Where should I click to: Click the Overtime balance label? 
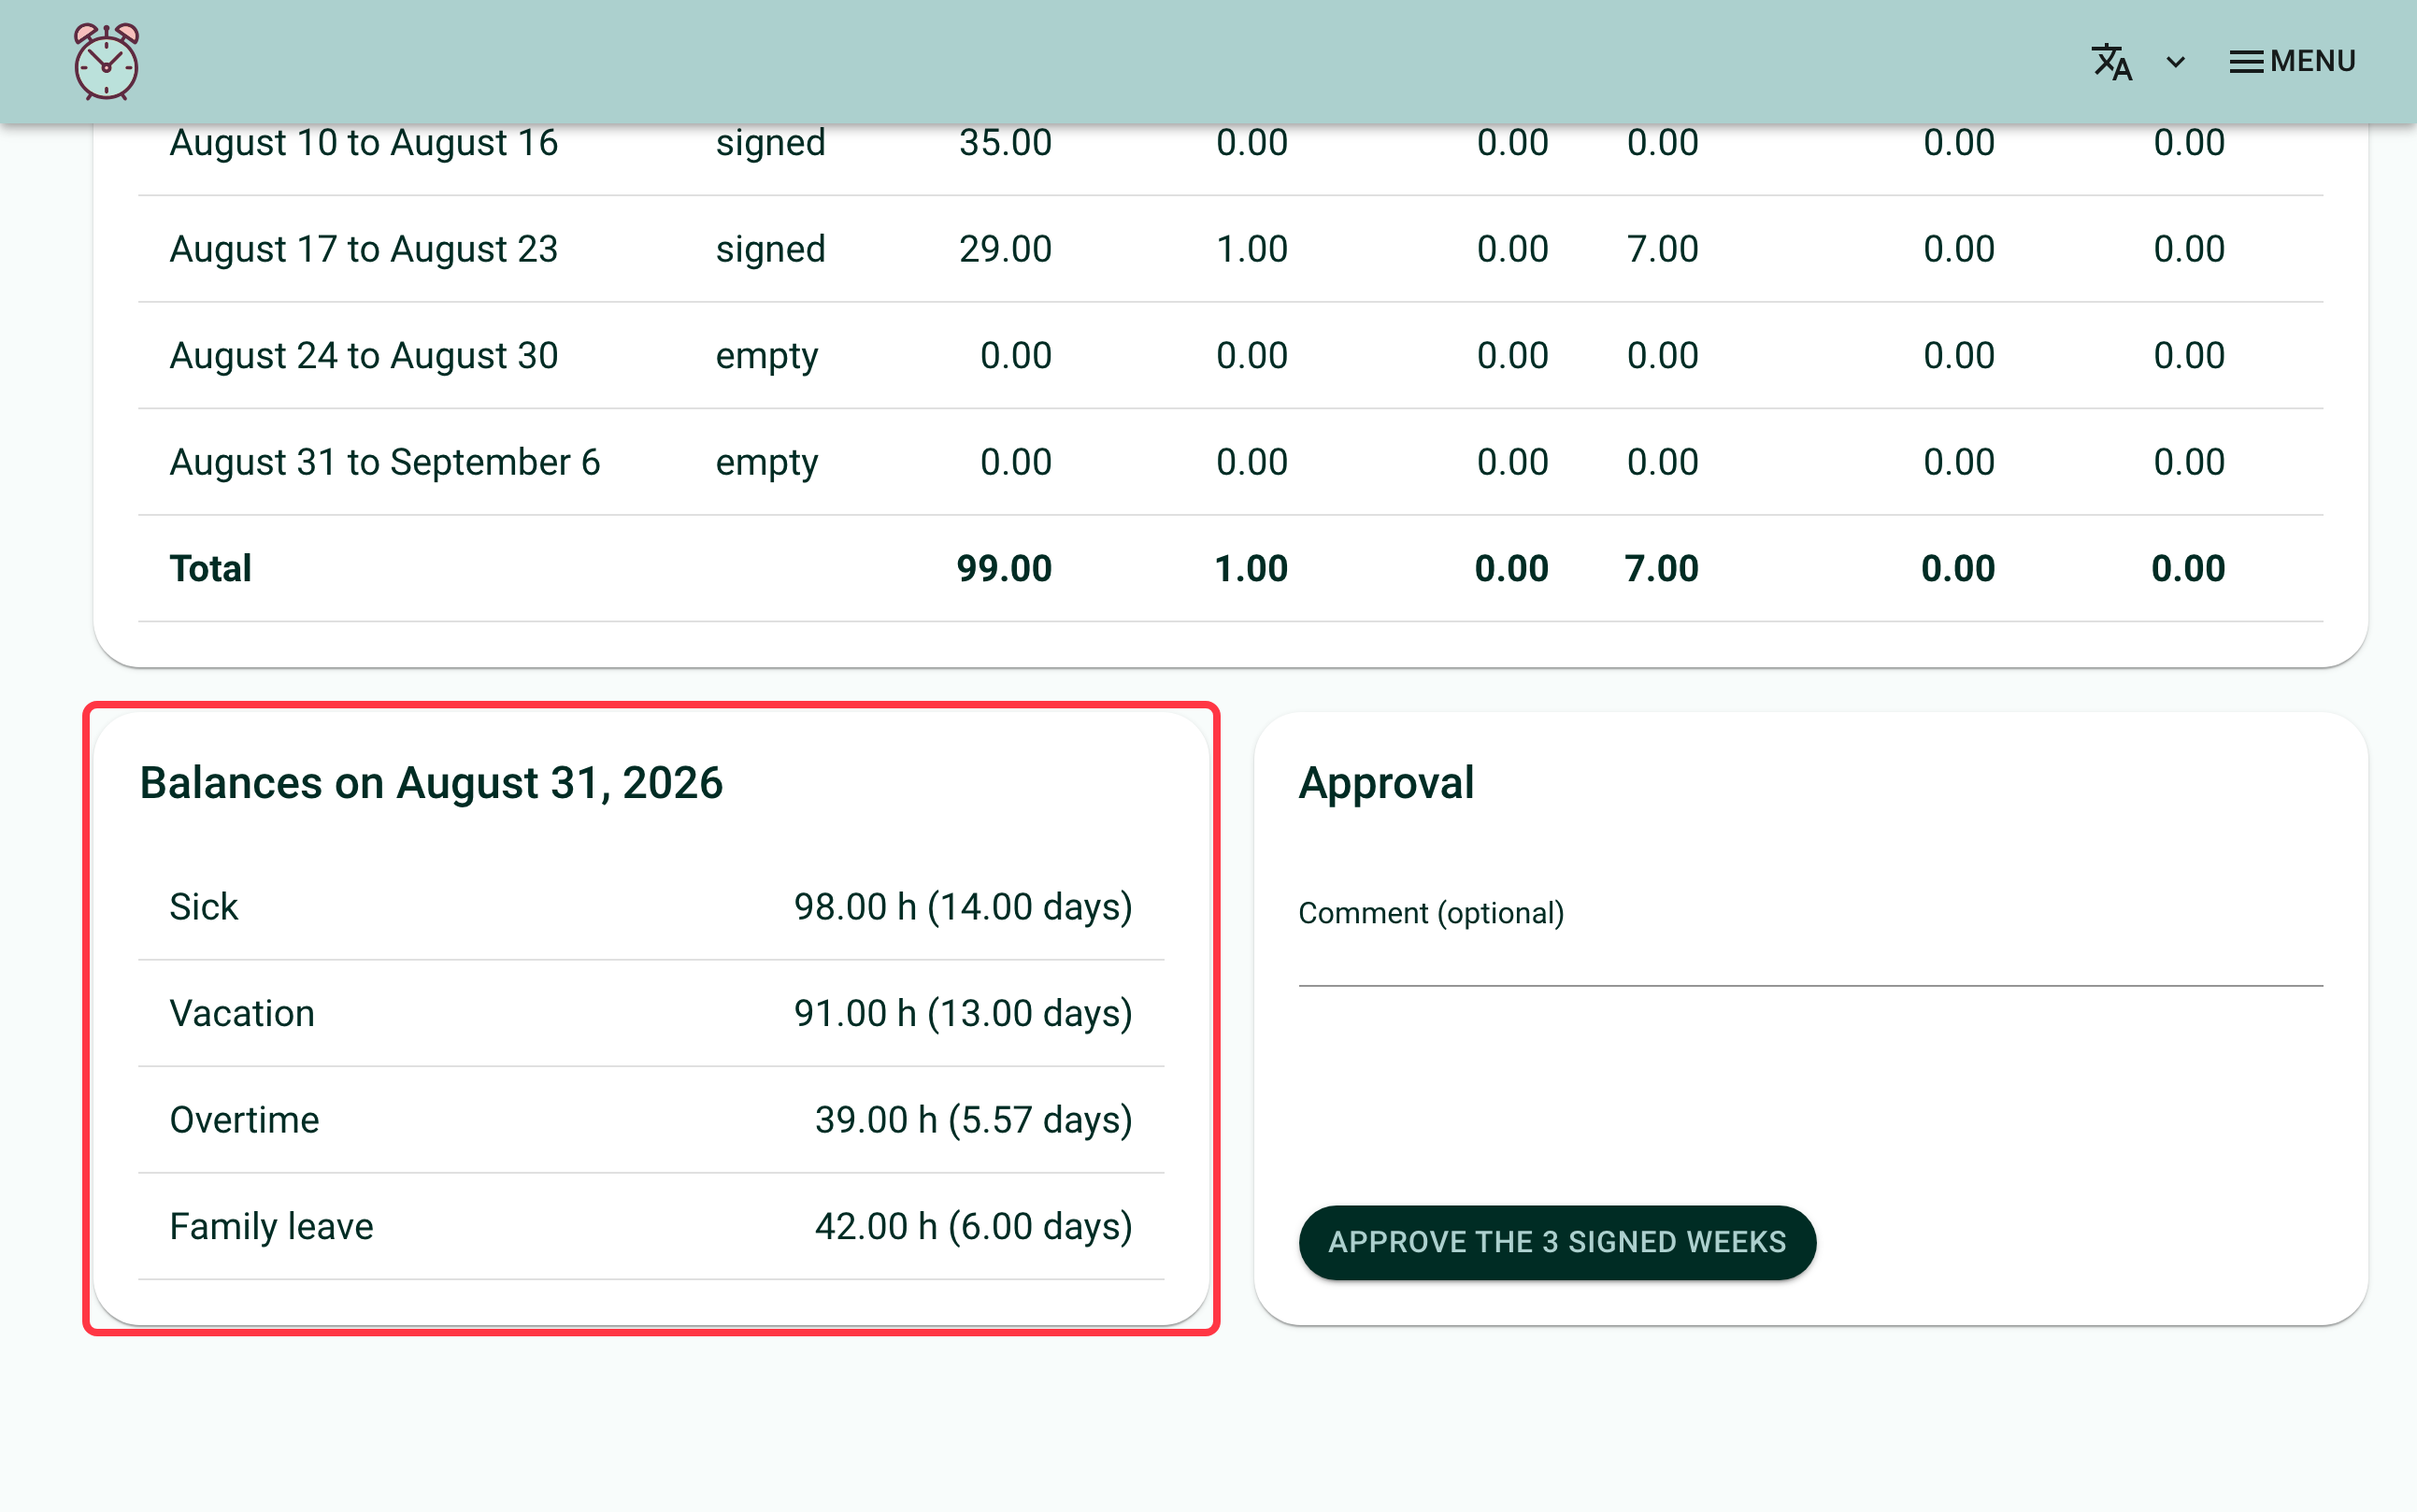pos(244,1120)
